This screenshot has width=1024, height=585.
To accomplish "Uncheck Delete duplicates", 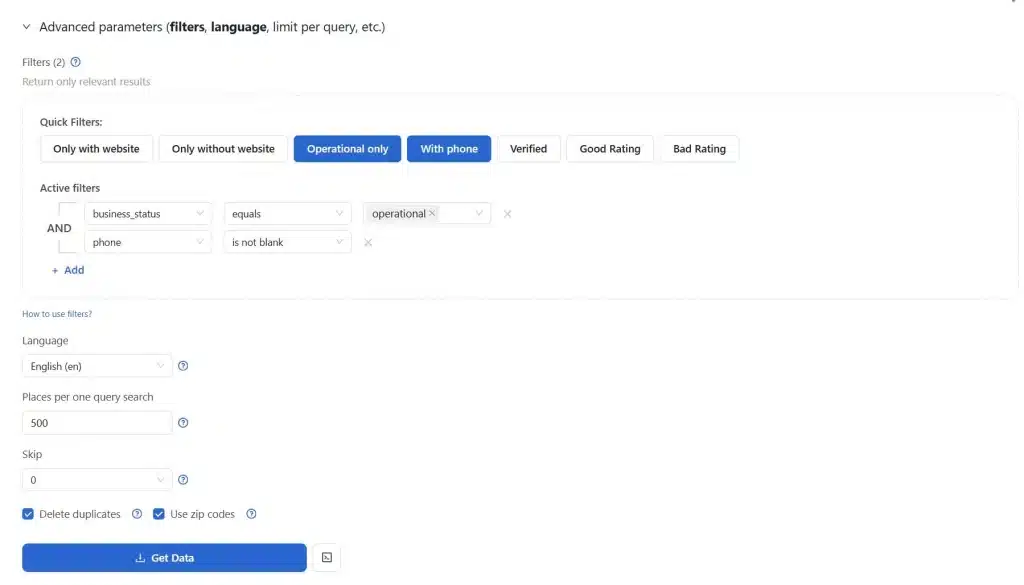I will click(27, 514).
